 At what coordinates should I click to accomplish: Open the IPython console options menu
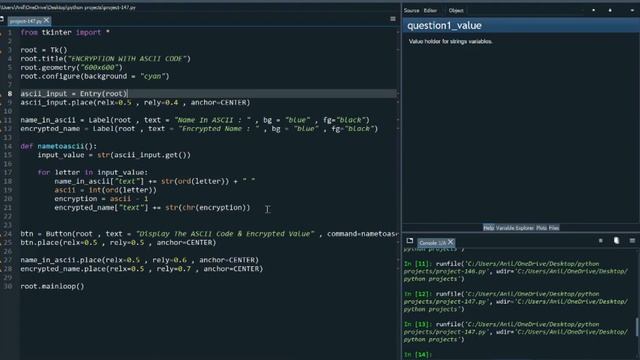[x=632, y=241]
